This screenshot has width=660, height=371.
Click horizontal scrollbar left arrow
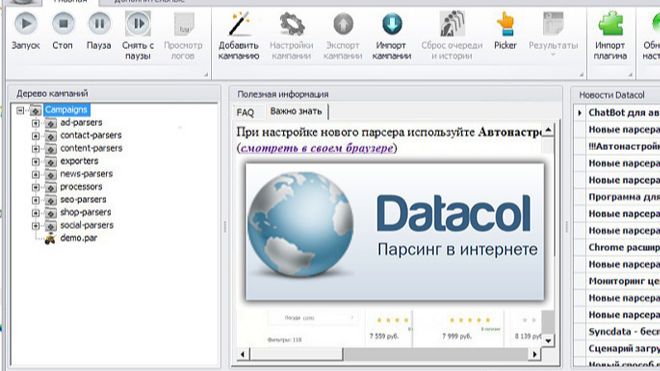(x=242, y=354)
